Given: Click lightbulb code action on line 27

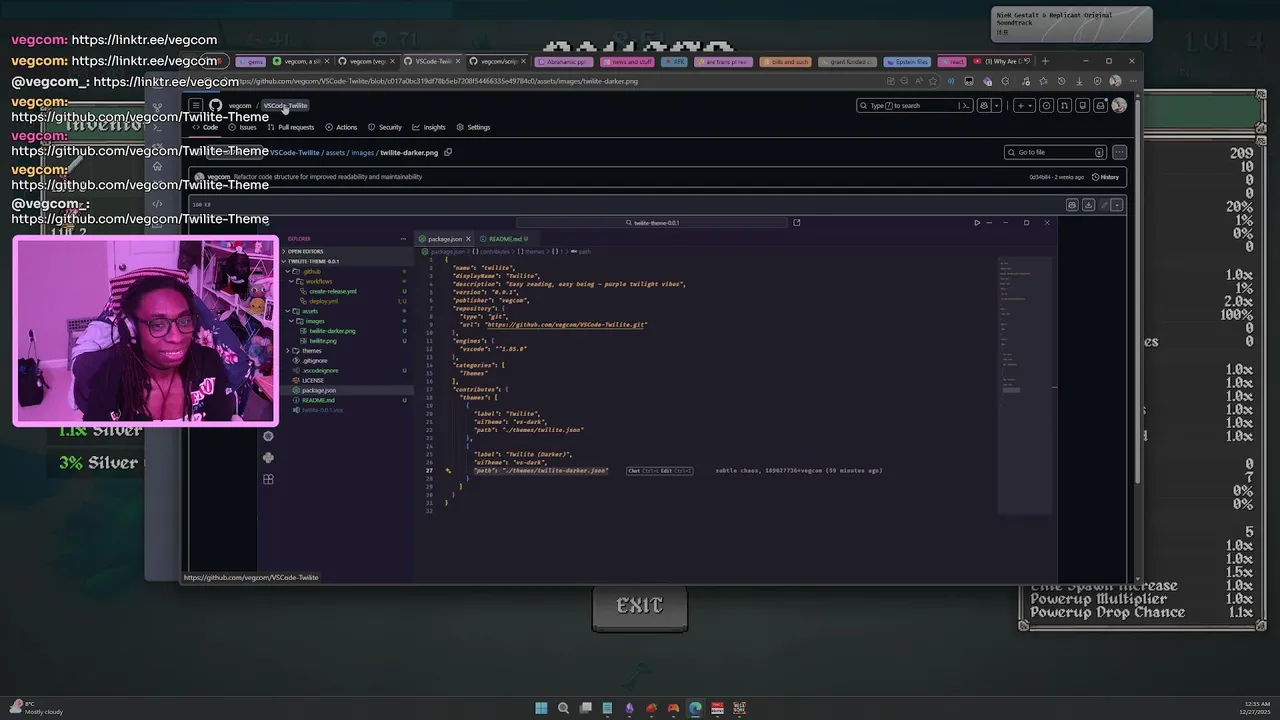Looking at the screenshot, I should tap(448, 470).
